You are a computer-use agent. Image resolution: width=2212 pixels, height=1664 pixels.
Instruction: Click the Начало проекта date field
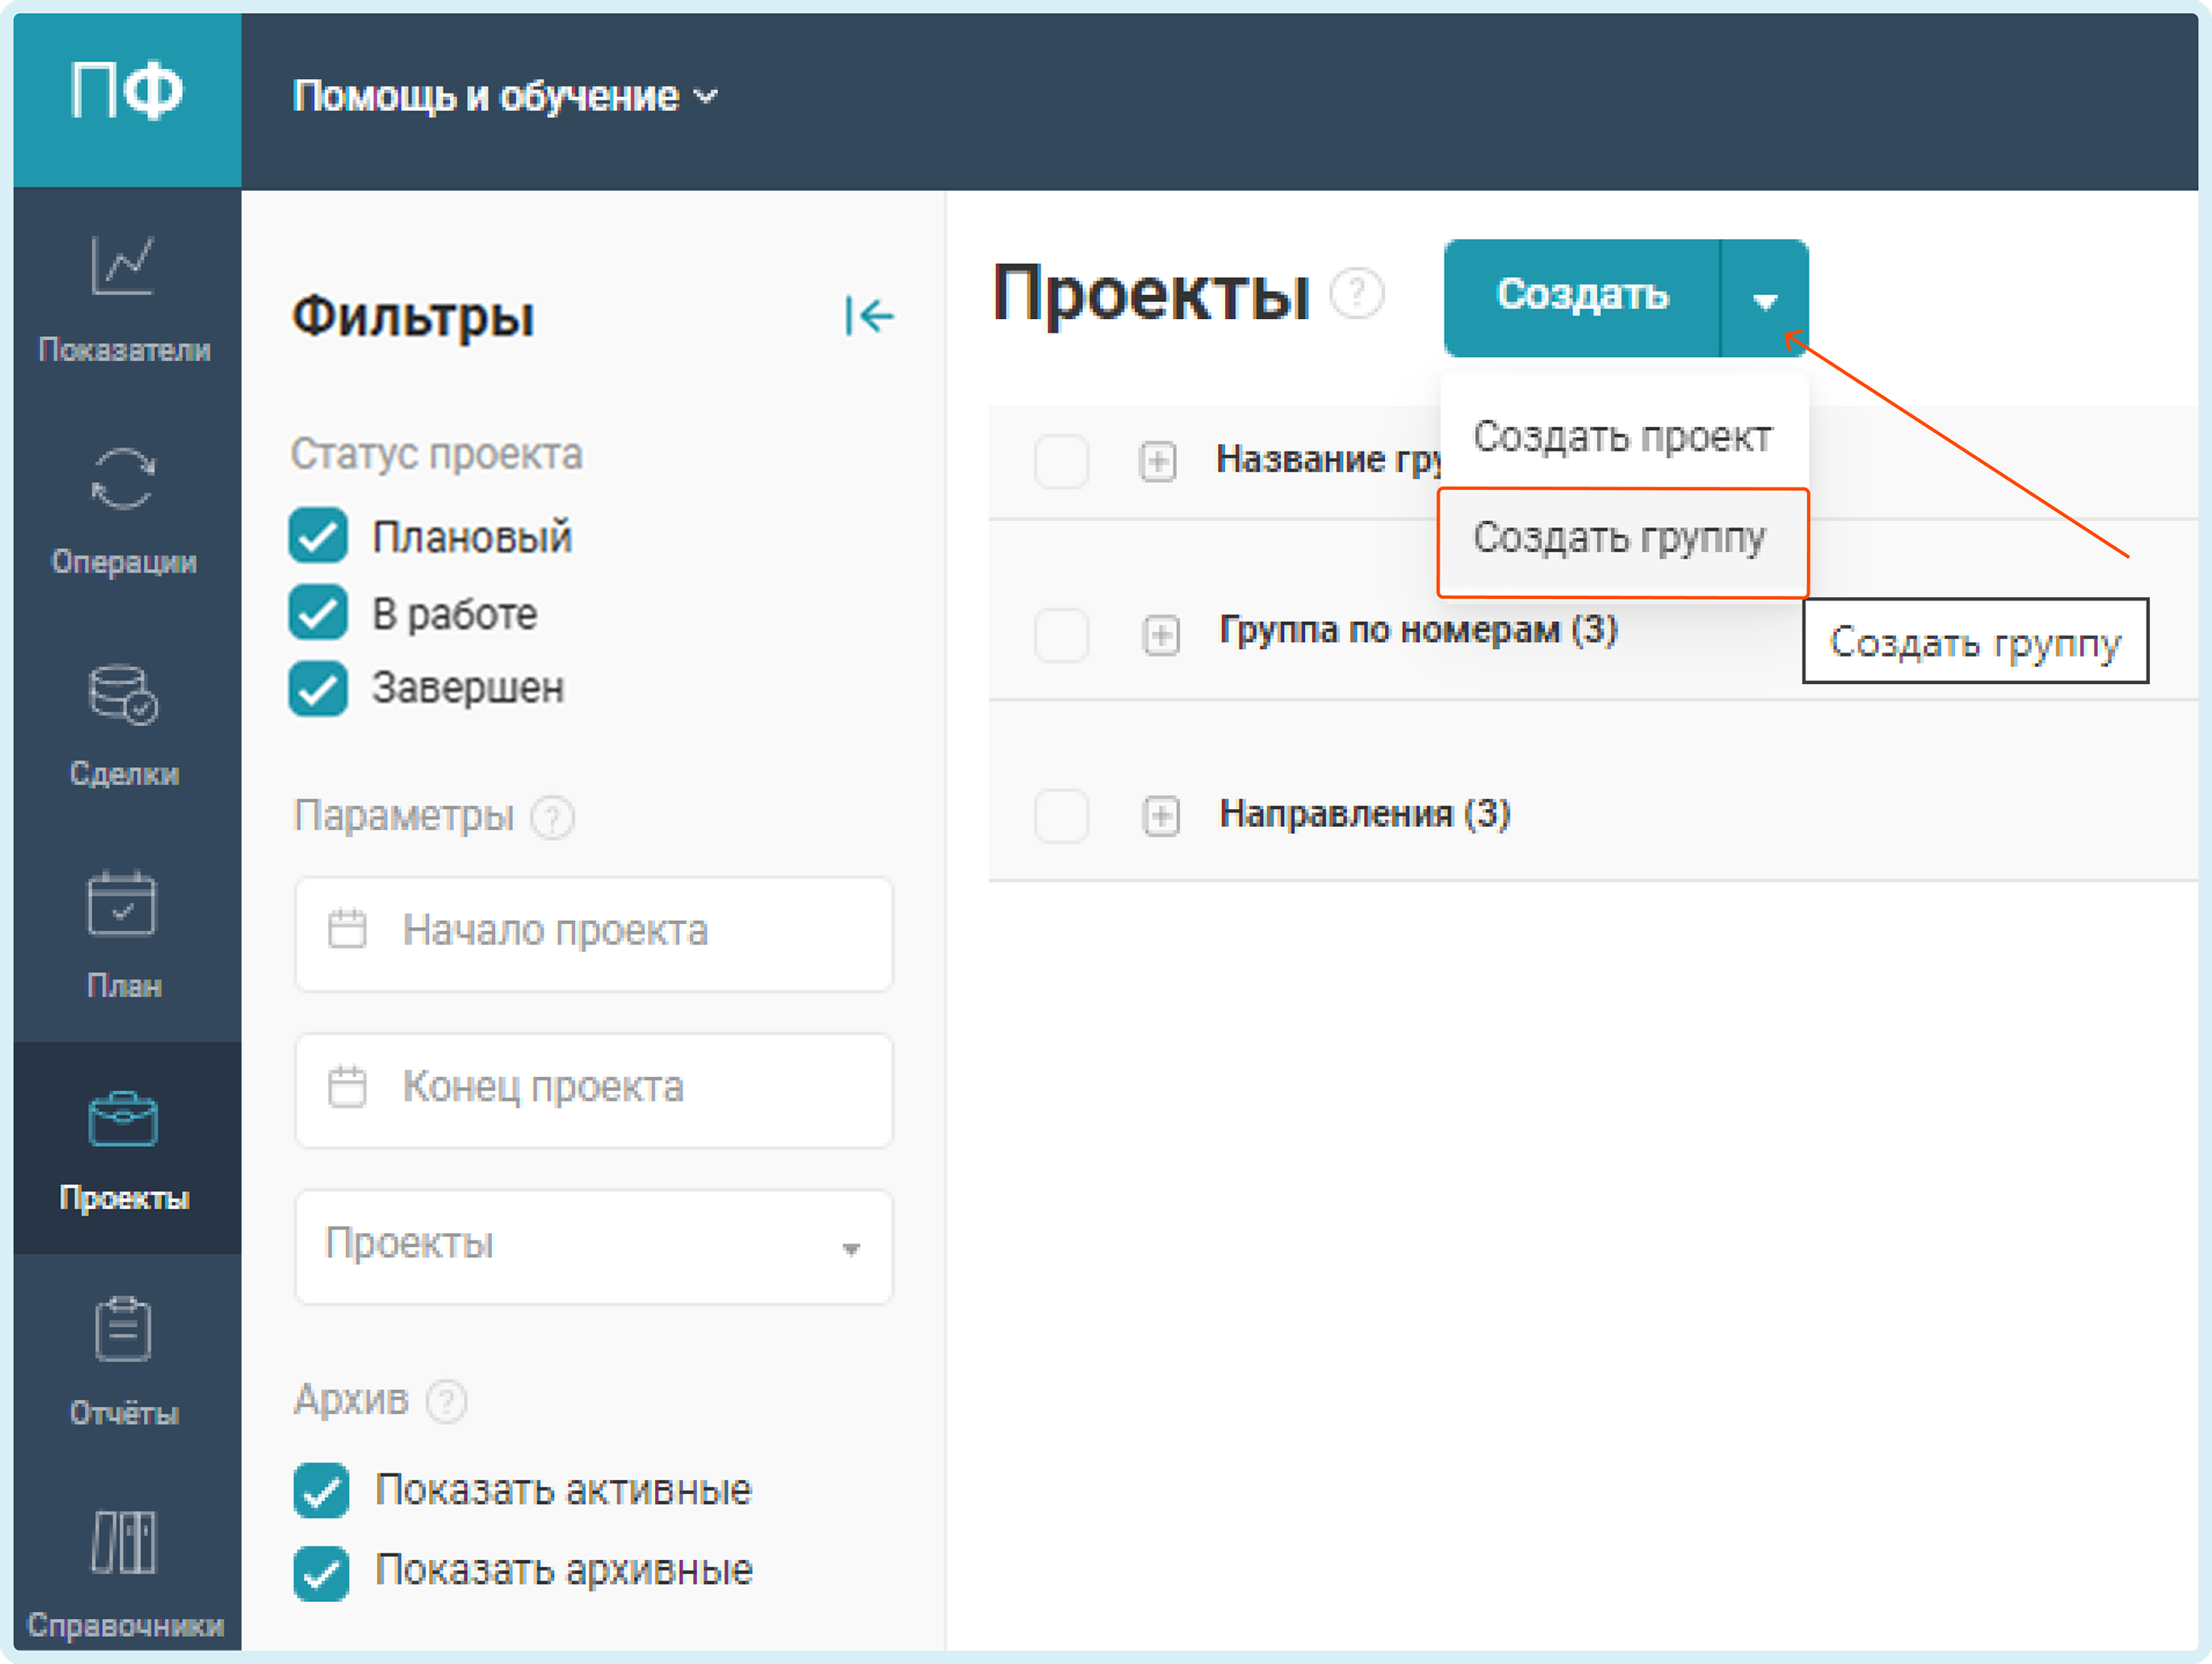point(593,932)
